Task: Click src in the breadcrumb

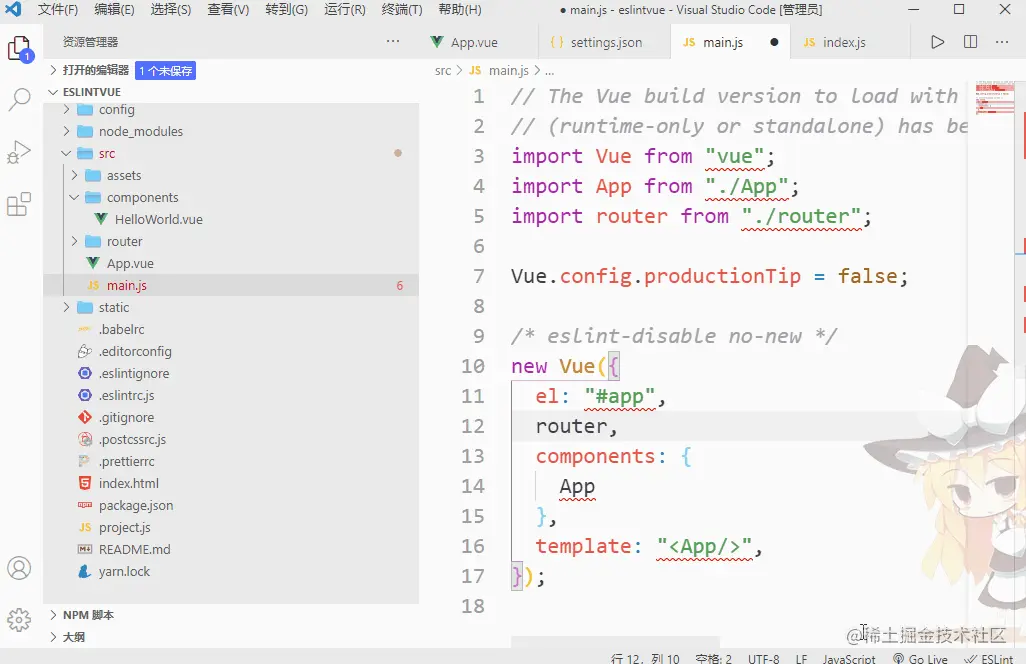Action: 443,71
